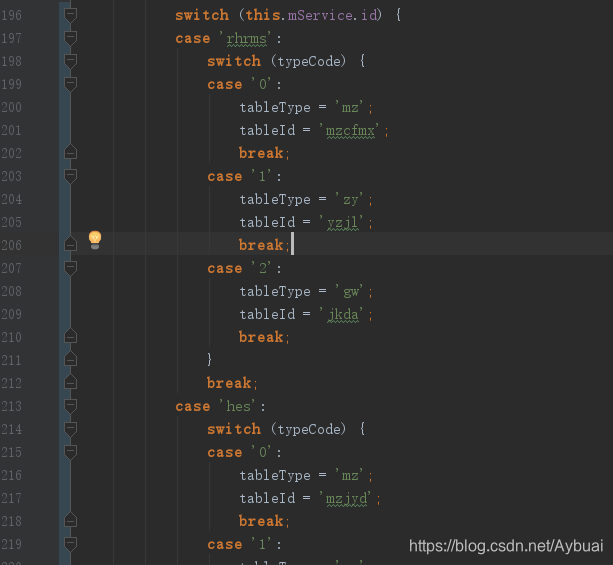The image size is (613, 565).
Task: Click the fold end marker on line 218
Action: click(x=70, y=520)
